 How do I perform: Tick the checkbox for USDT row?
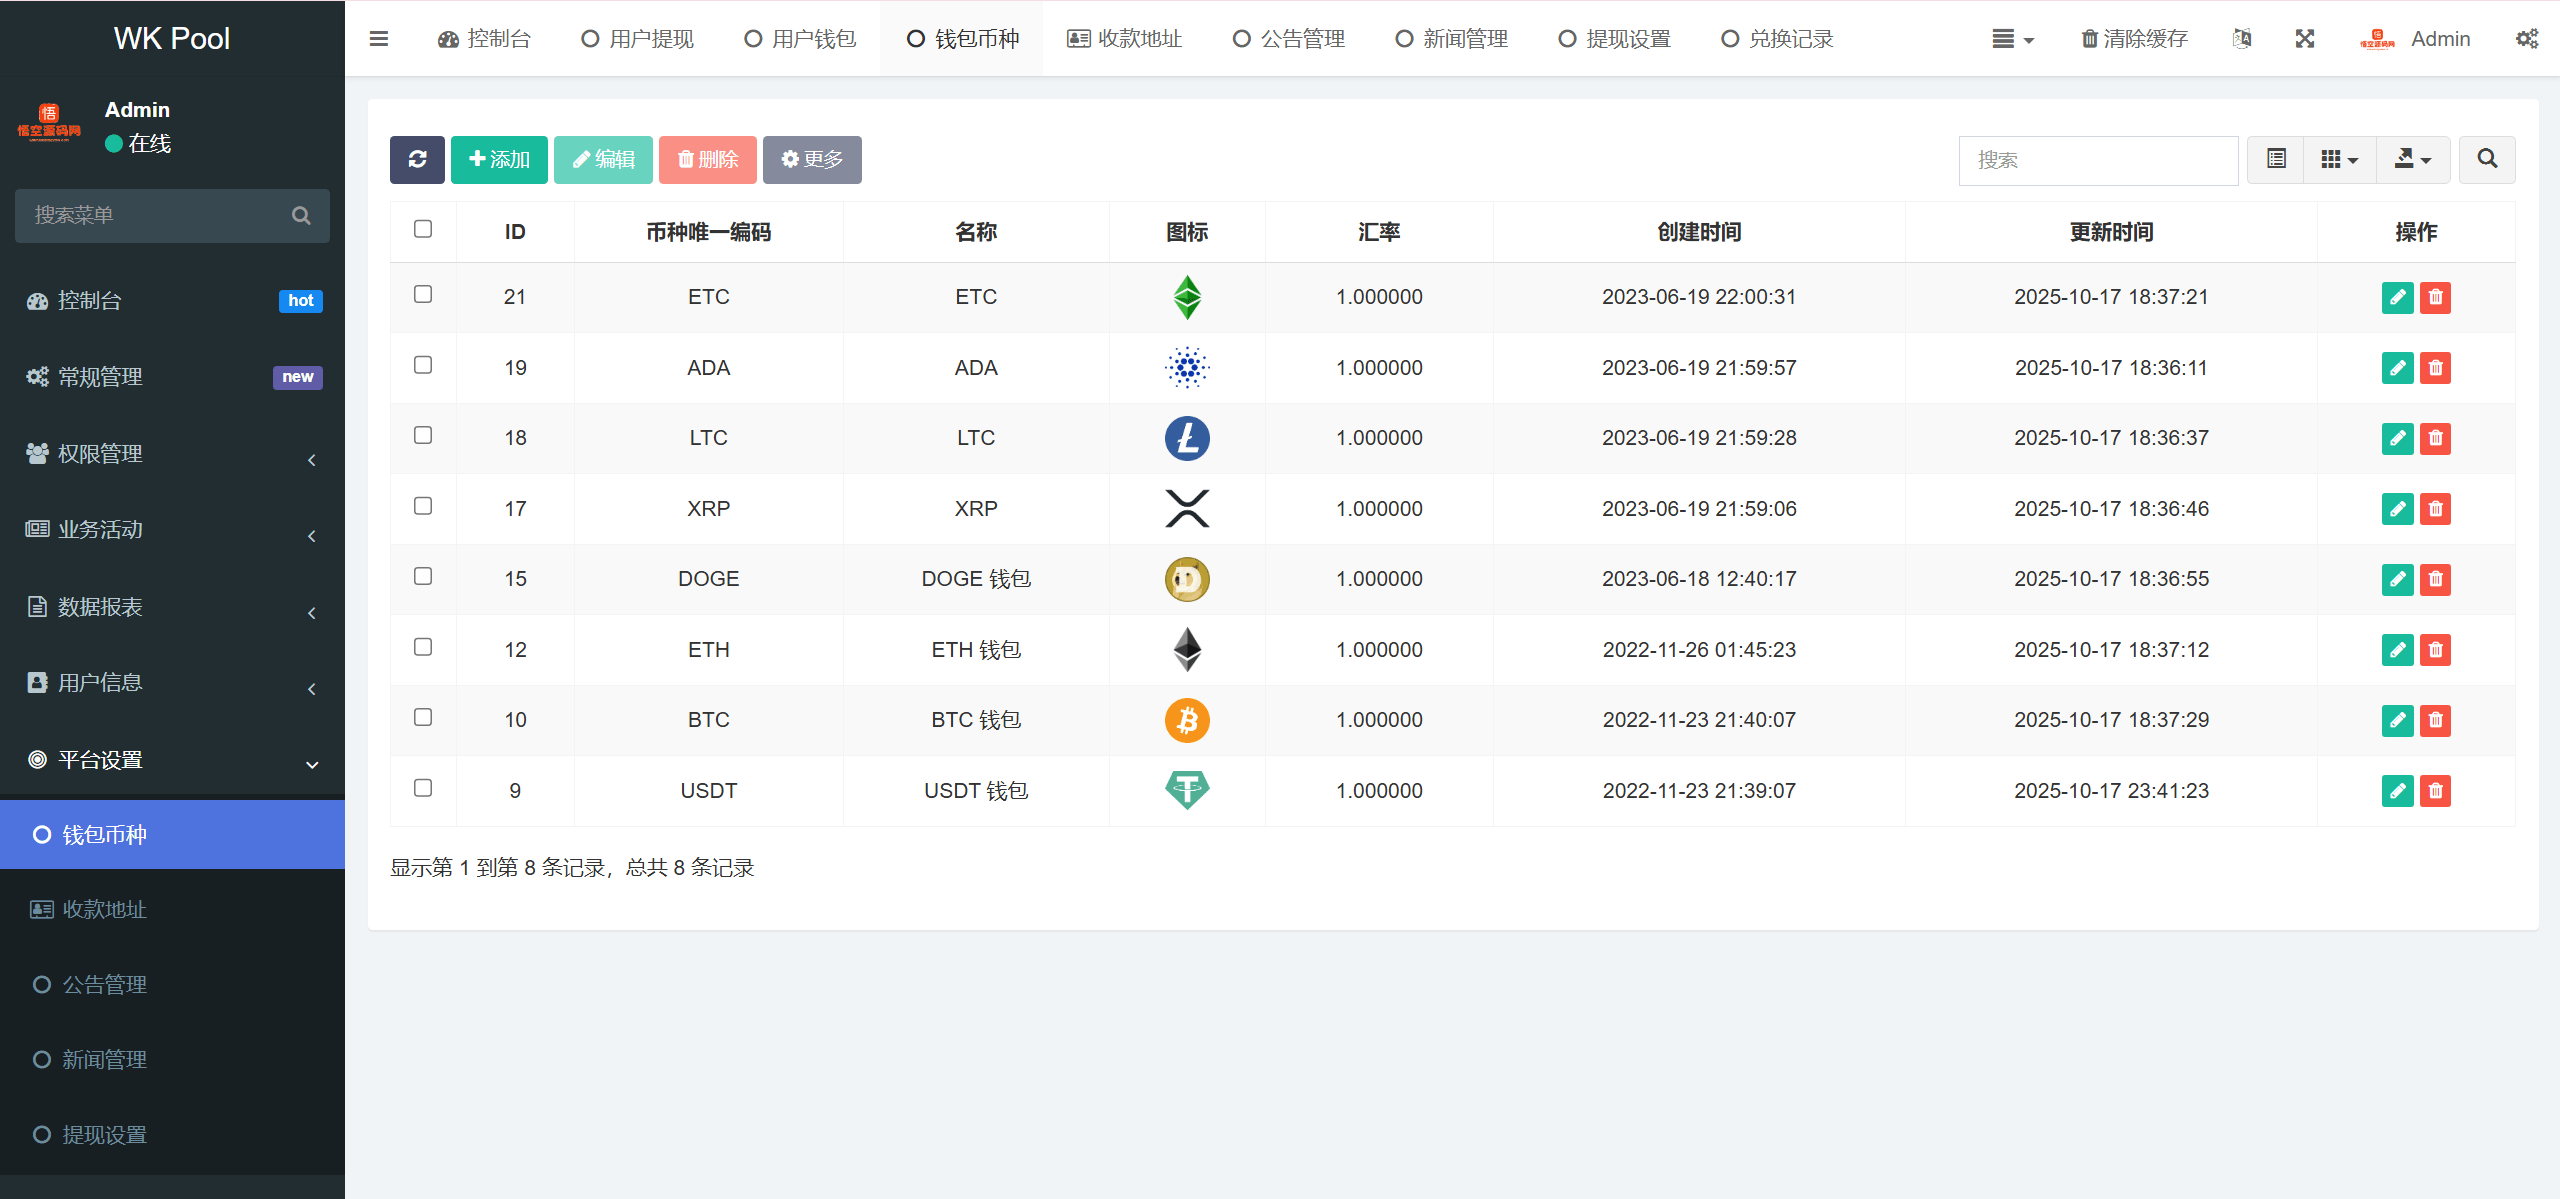[423, 788]
